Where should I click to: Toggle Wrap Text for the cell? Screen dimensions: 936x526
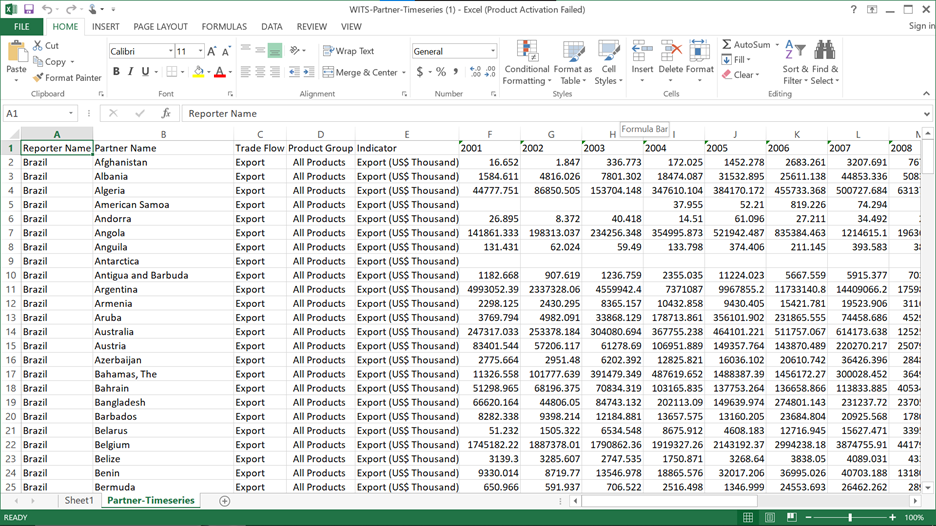(x=348, y=51)
